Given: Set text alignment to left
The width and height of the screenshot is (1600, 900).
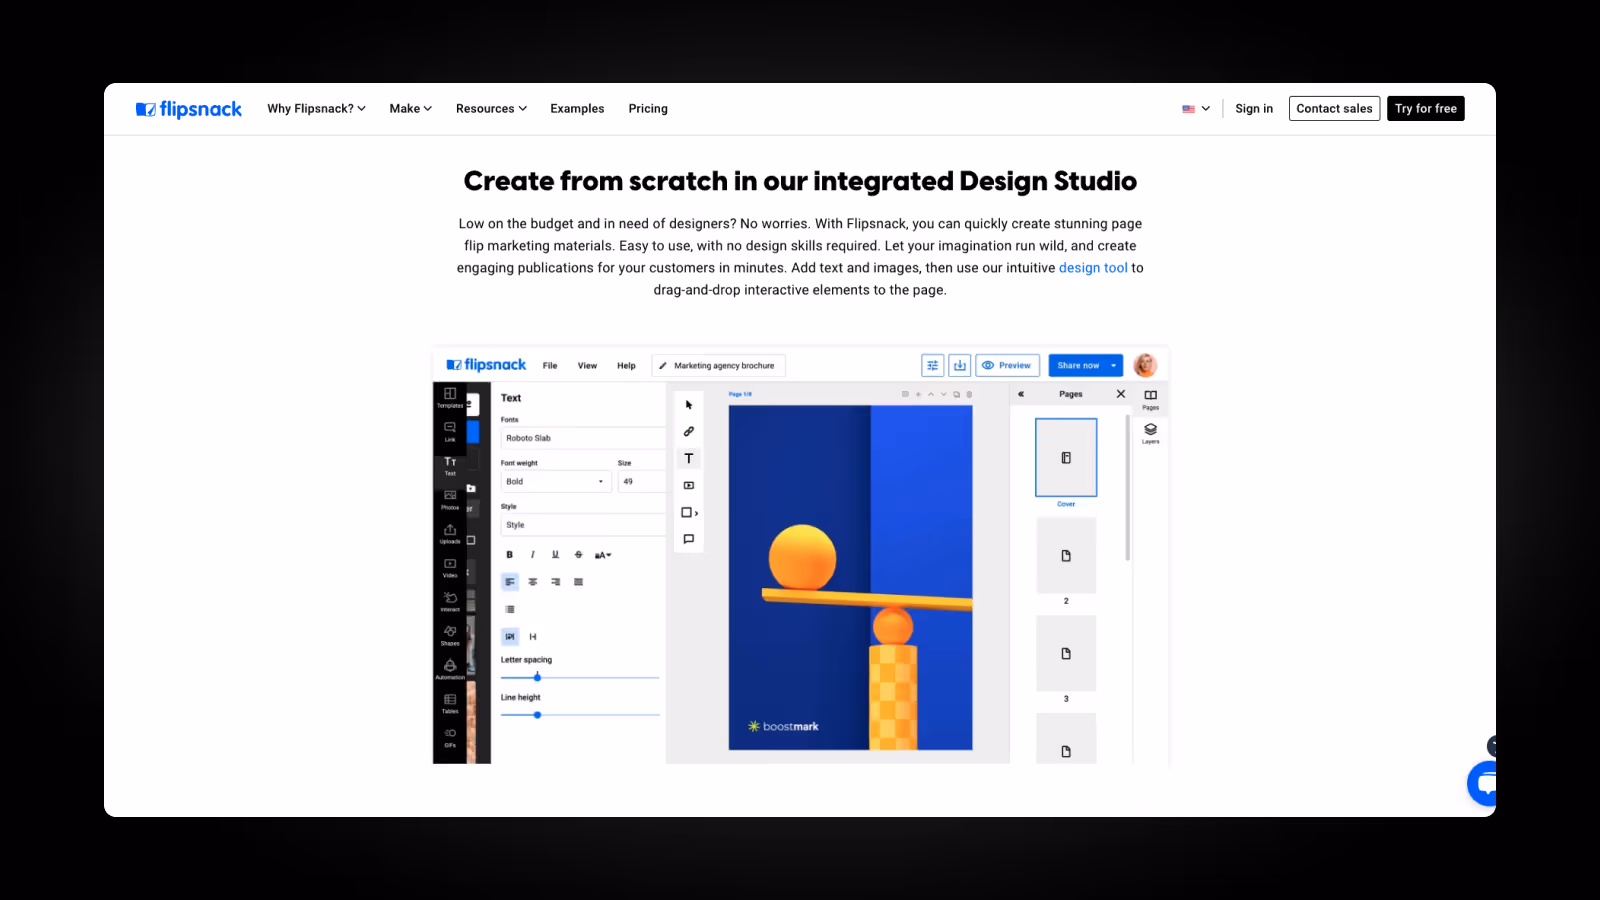Looking at the screenshot, I should [510, 582].
